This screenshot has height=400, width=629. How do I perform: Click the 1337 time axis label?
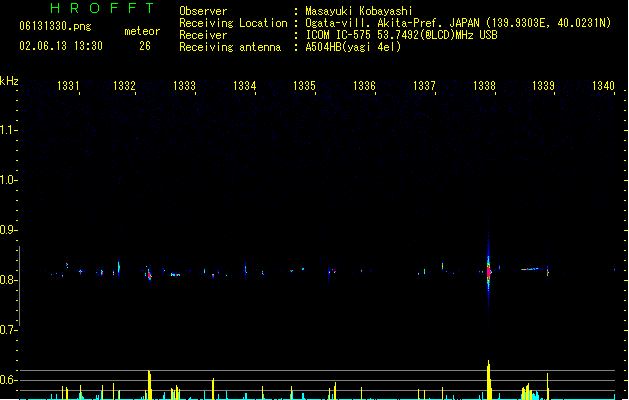click(x=424, y=86)
